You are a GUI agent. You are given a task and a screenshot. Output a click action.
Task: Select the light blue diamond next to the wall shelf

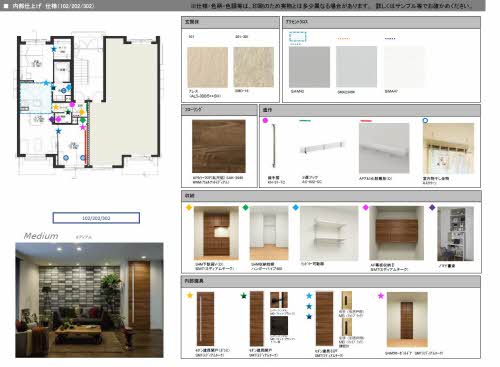296,208
